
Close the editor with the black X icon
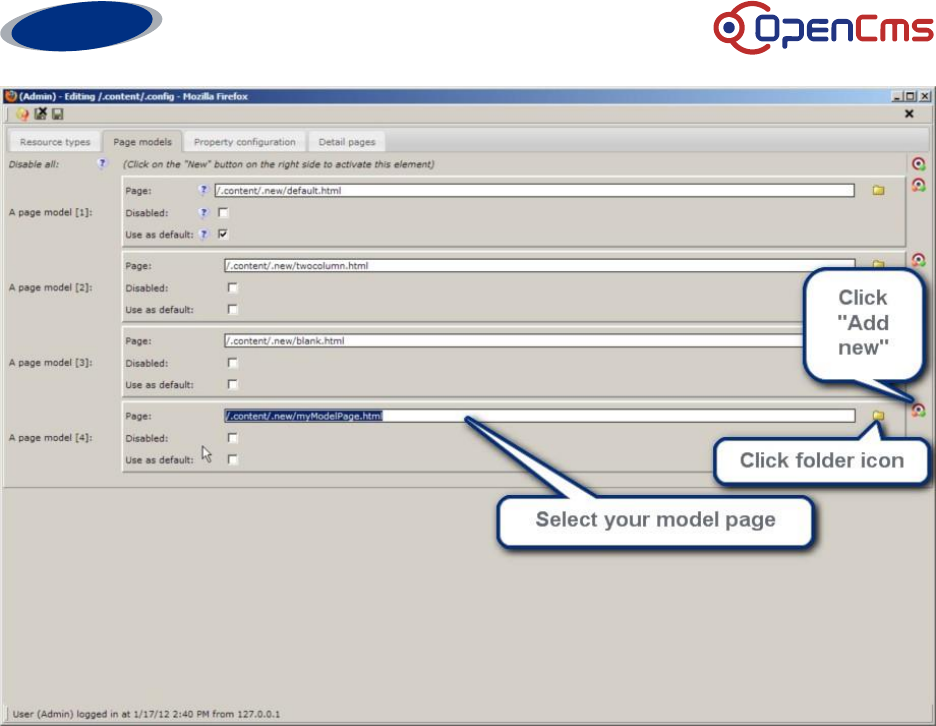pyautogui.click(x=909, y=113)
